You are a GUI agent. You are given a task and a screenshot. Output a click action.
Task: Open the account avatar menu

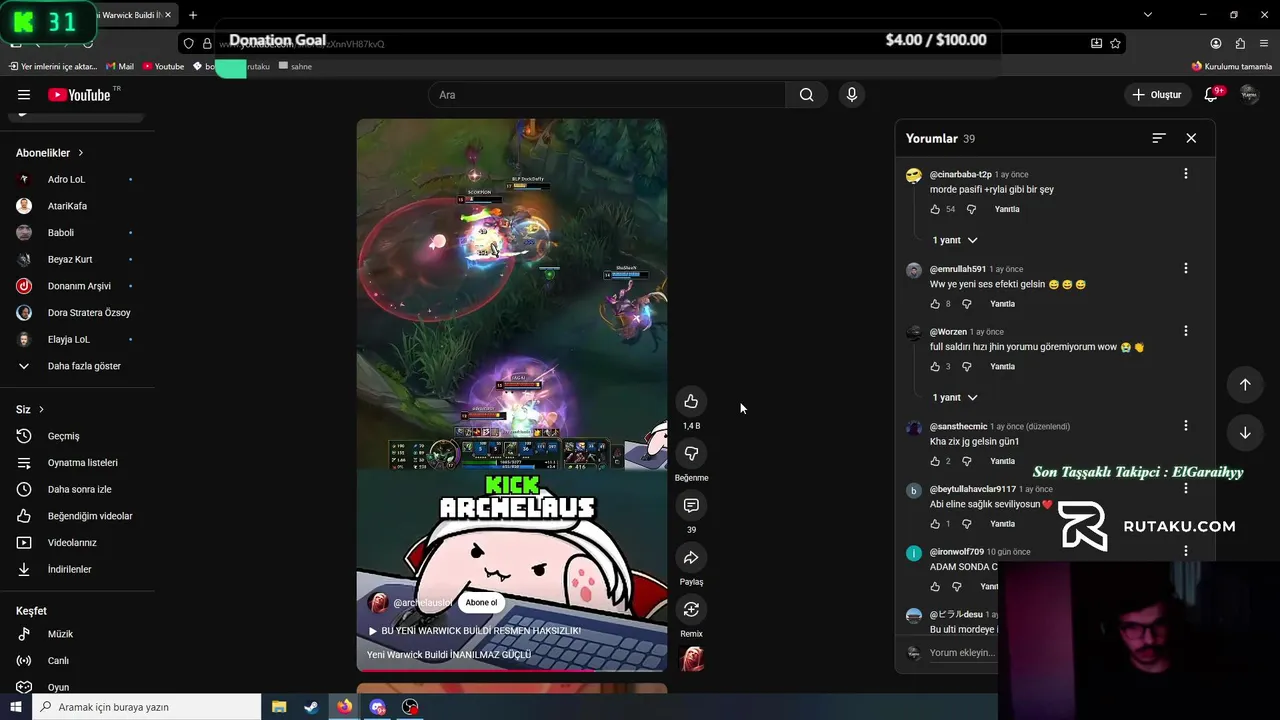coord(1249,94)
